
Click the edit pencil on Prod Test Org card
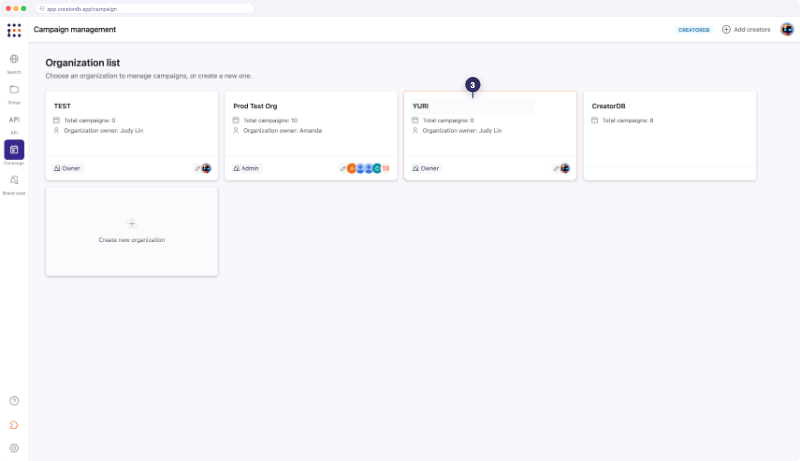tap(343, 168)
